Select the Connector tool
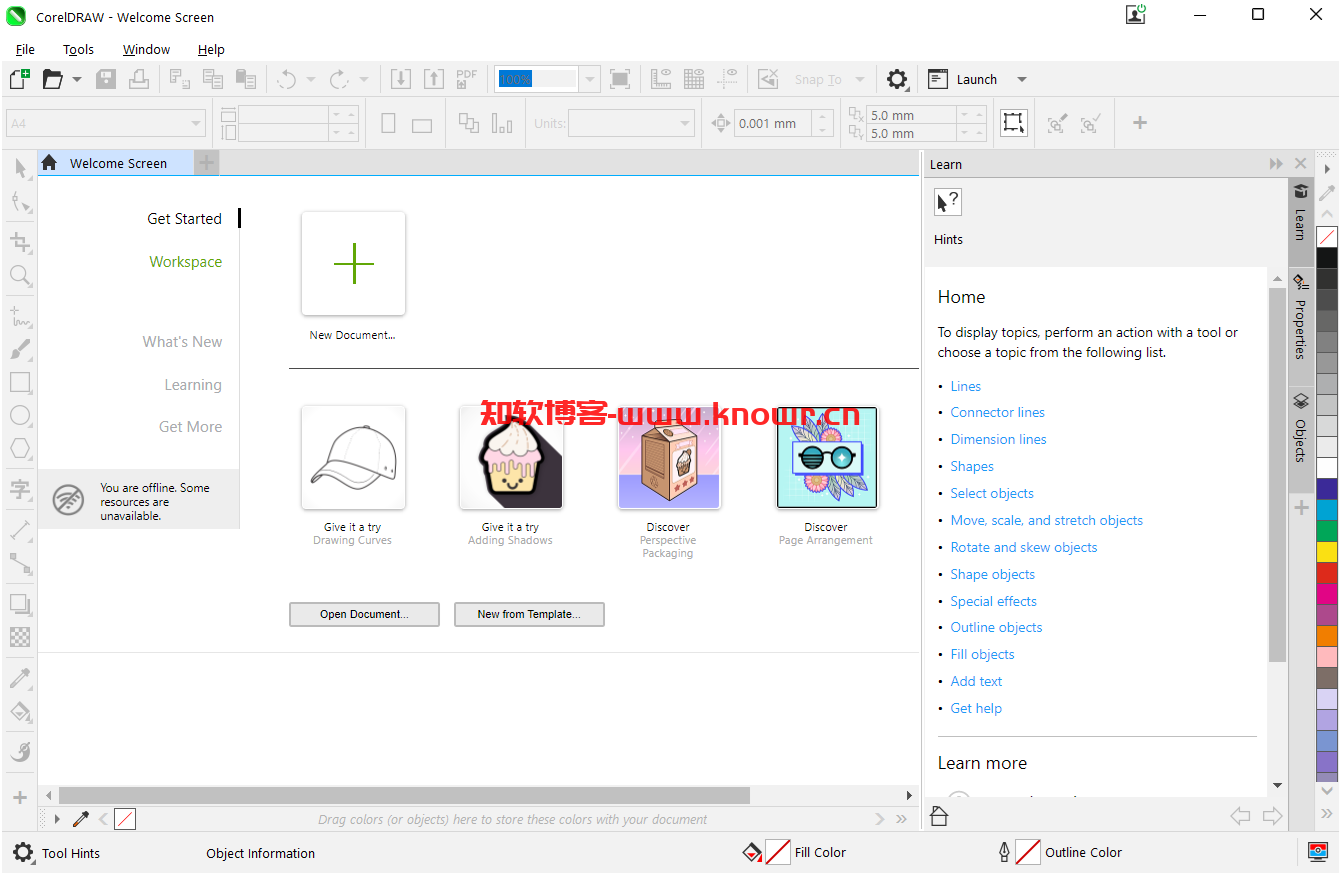 [20, 563]
